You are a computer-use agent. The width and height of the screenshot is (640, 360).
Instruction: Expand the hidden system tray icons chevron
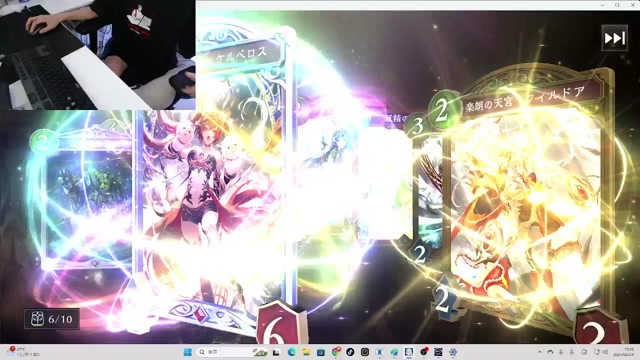540,352
